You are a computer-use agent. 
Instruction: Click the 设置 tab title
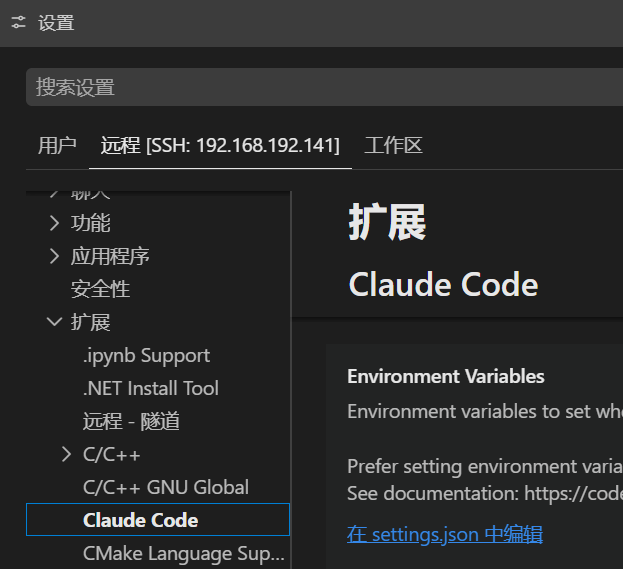[x=56, y=23]
